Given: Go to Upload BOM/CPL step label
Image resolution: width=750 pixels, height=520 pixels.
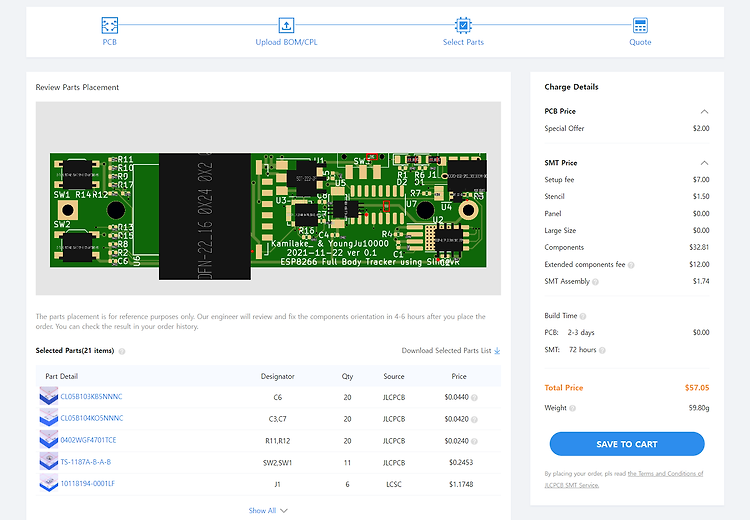Looking at the screenshot, I should pyautogui.click(x=286, y=42).
